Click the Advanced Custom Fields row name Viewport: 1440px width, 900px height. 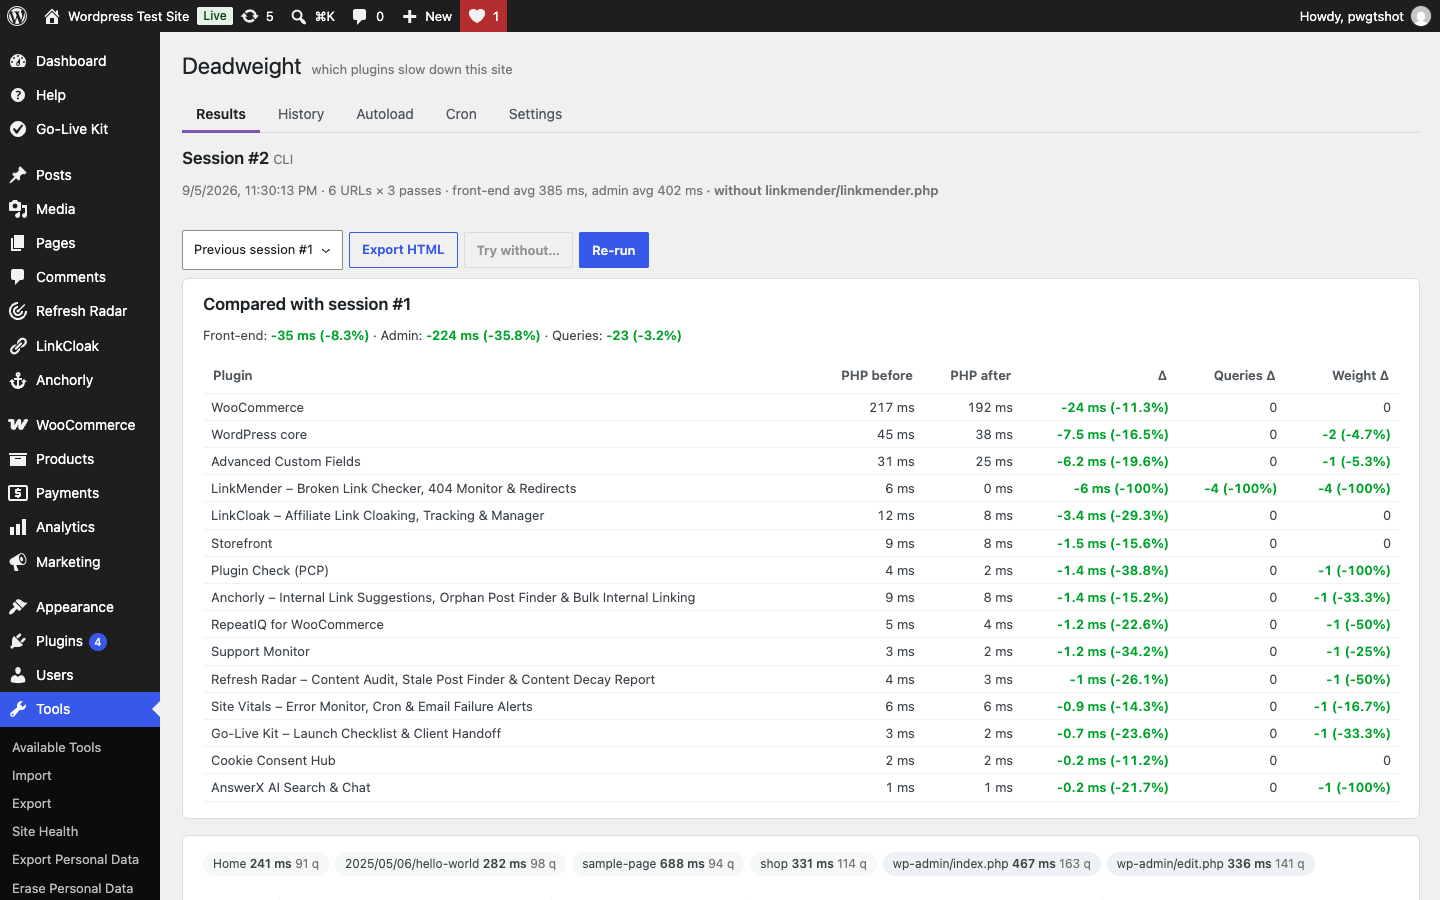(x=286, y=461)
